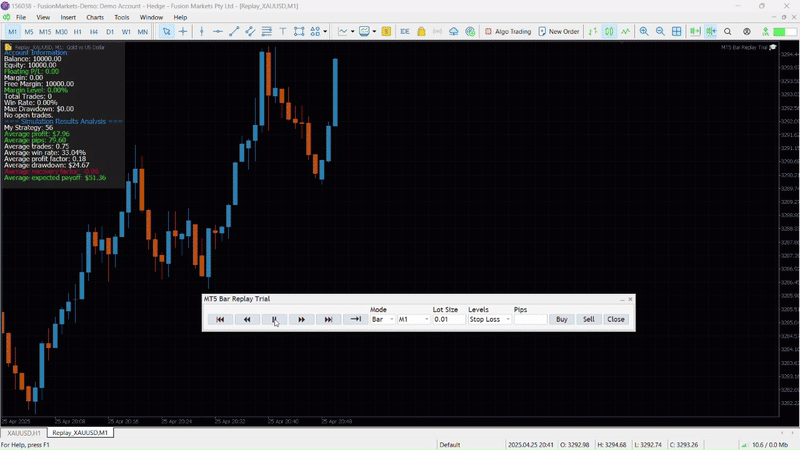The height and width of the screenshot is (450, 800).
Task: Open the Tools menu
Action: 121,17
